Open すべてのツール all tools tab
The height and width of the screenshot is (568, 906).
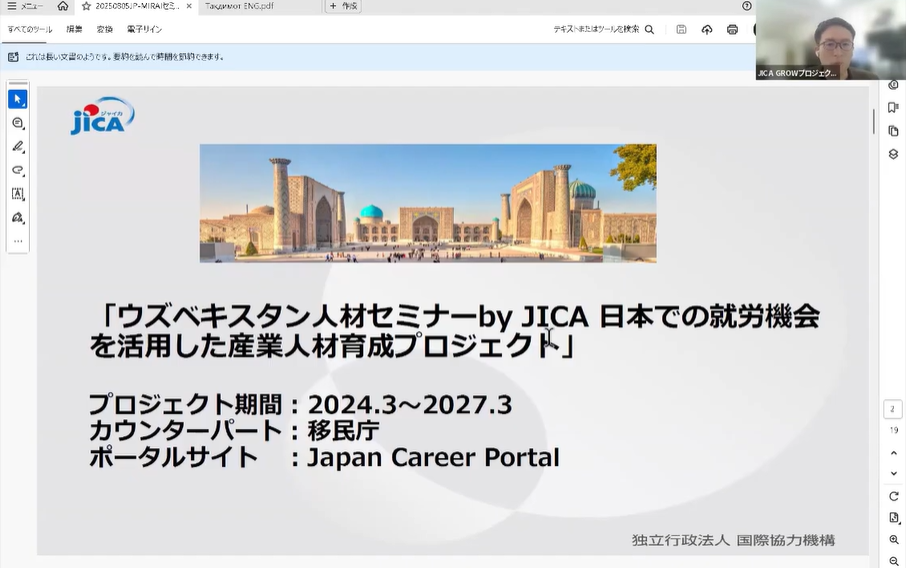29,29
